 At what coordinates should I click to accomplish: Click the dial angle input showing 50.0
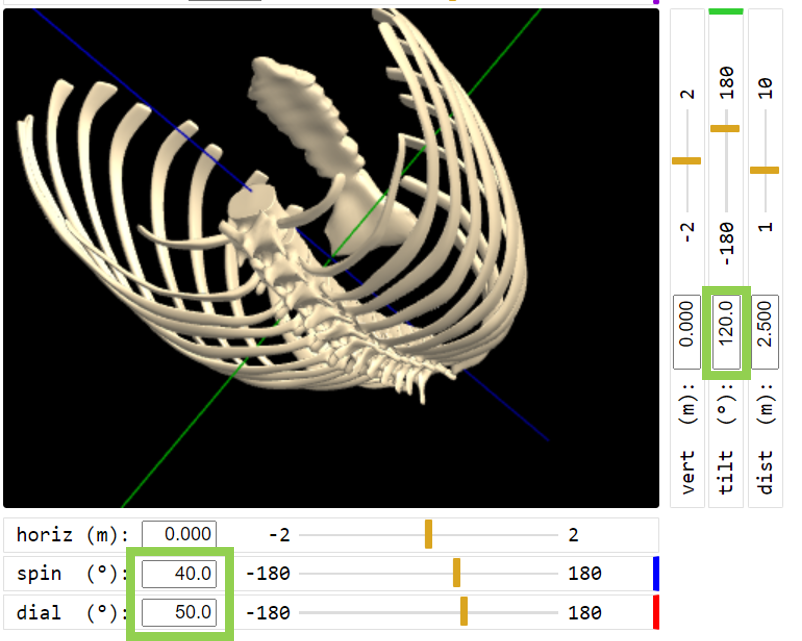tap(179, 612)
